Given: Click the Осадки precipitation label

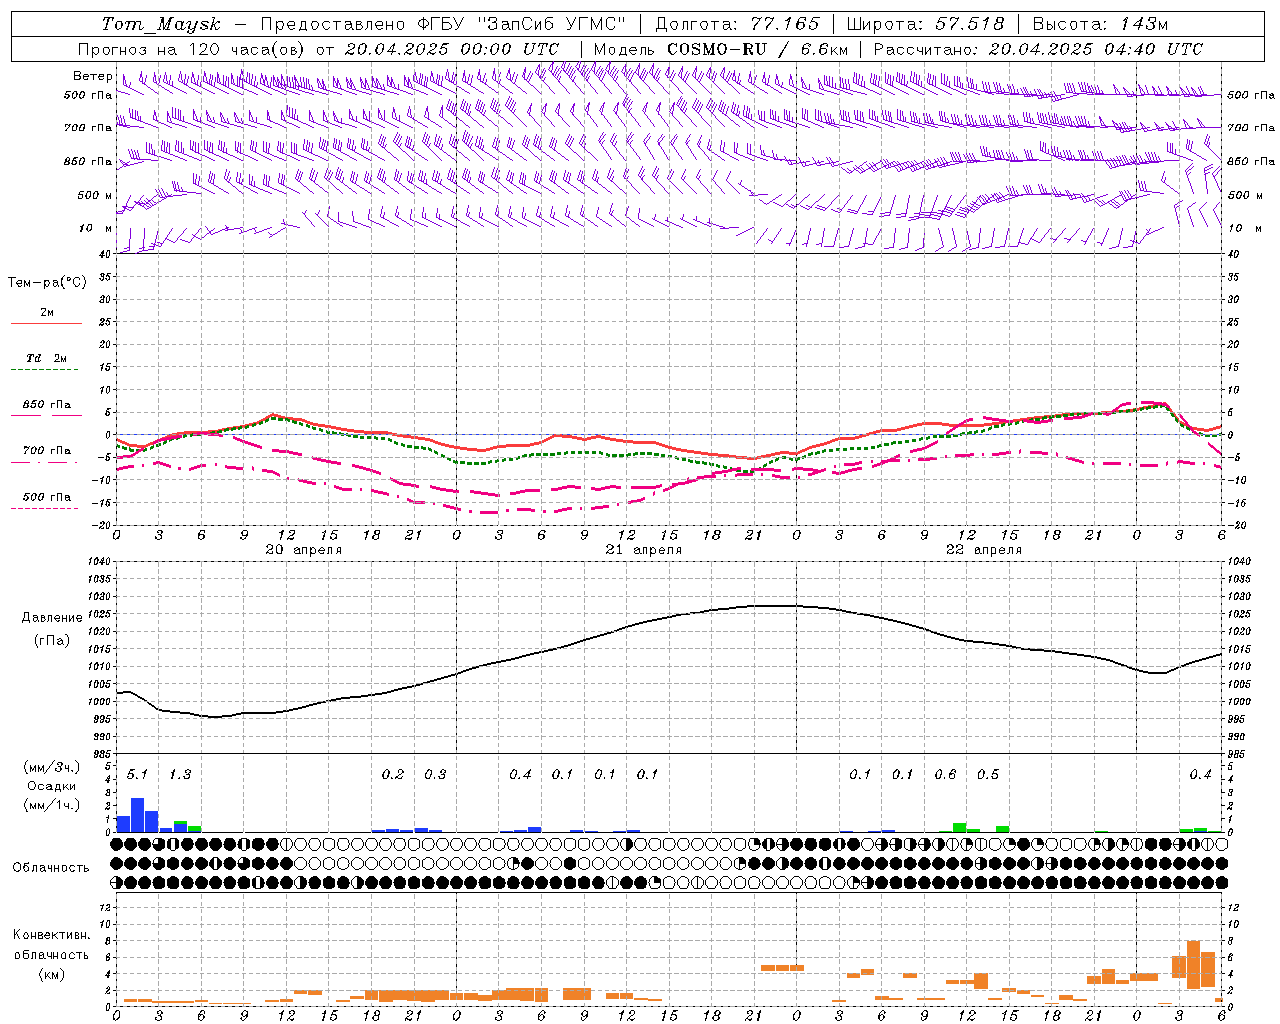Looking at the screenshot, I should [52, 786].
